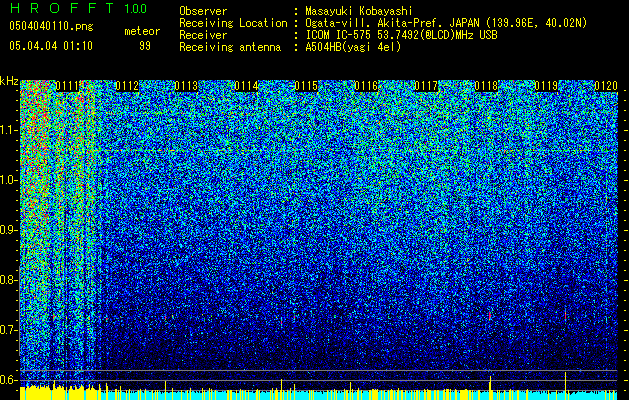Click the receiver text ICOM IC-575 53.7492
The width and height of the screenshot is (629, 400).
tap(401, 35)
